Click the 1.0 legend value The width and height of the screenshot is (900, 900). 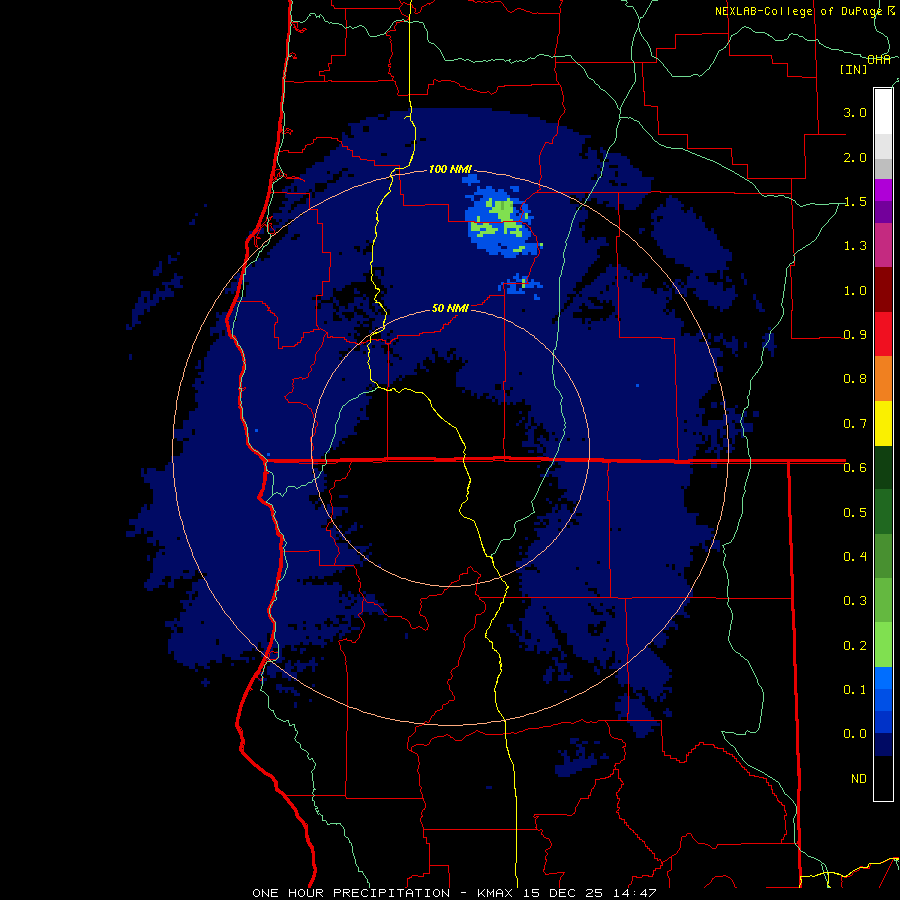click(855, 290)
